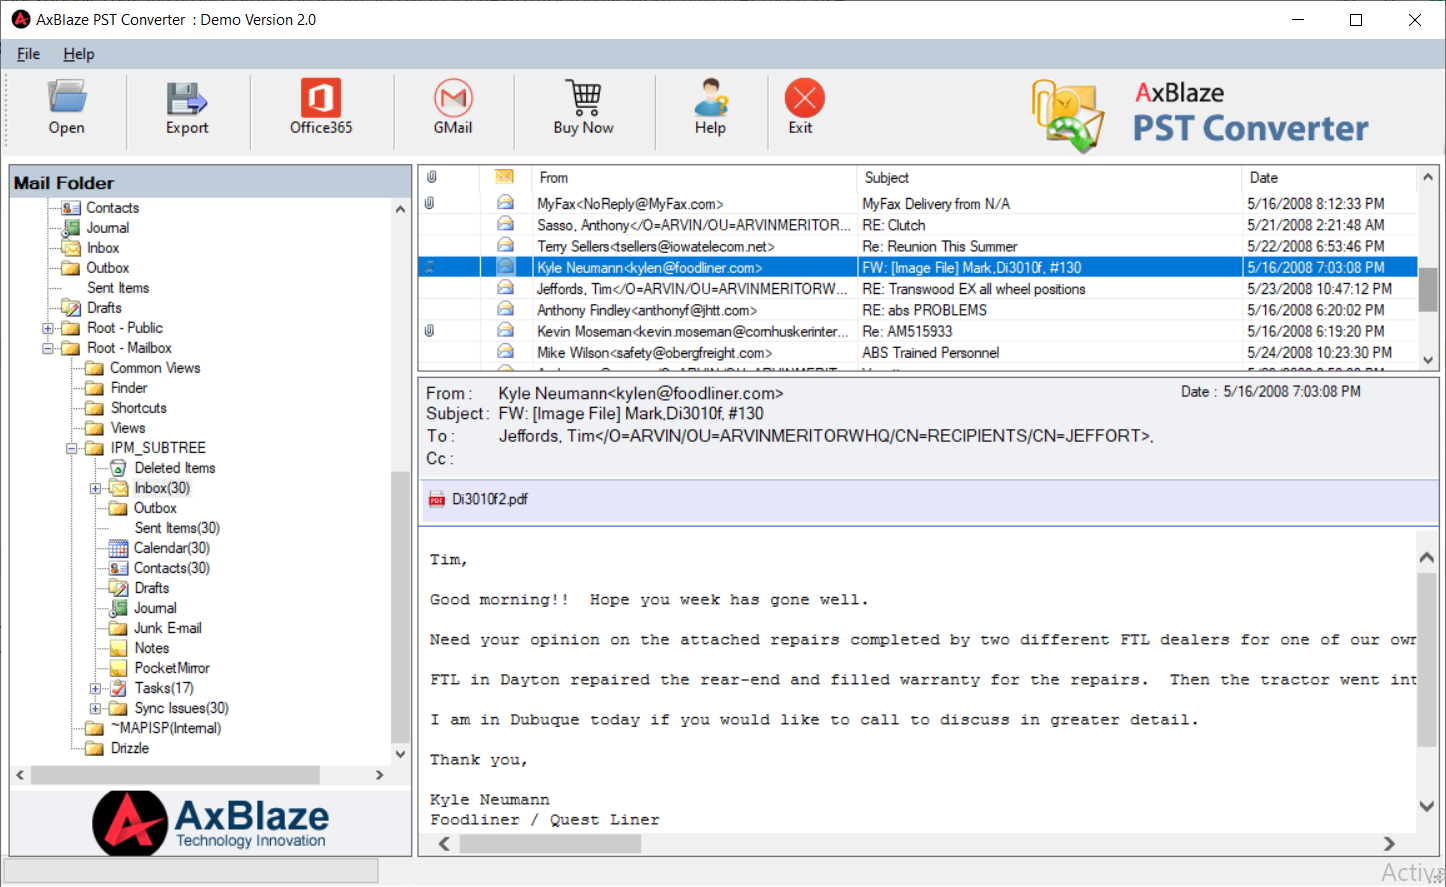
Task: Select the top-level Journal folder icon
Action: pos(71,228)
